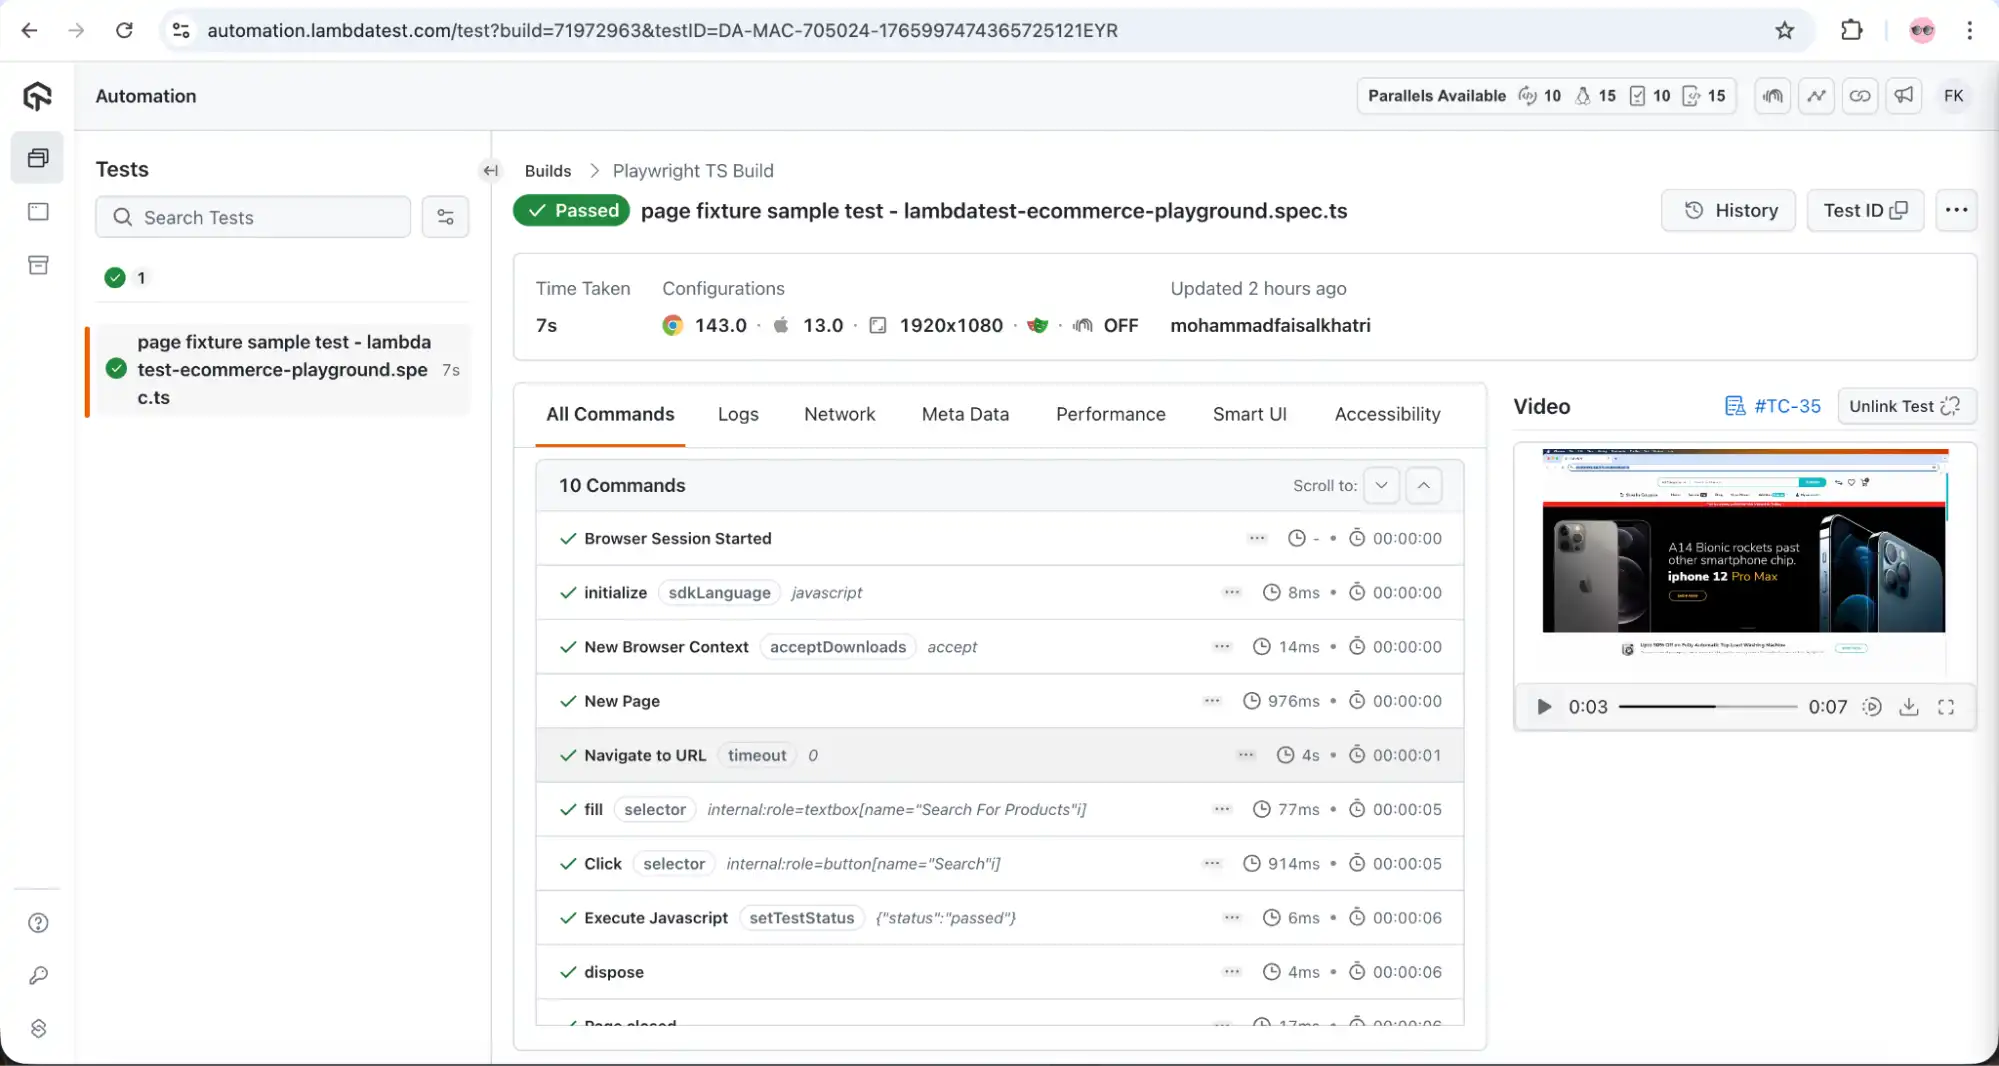The image size is (1999, 1066).
Task: Click the key icon in the lower sidebar
Action: coord(38,977)
